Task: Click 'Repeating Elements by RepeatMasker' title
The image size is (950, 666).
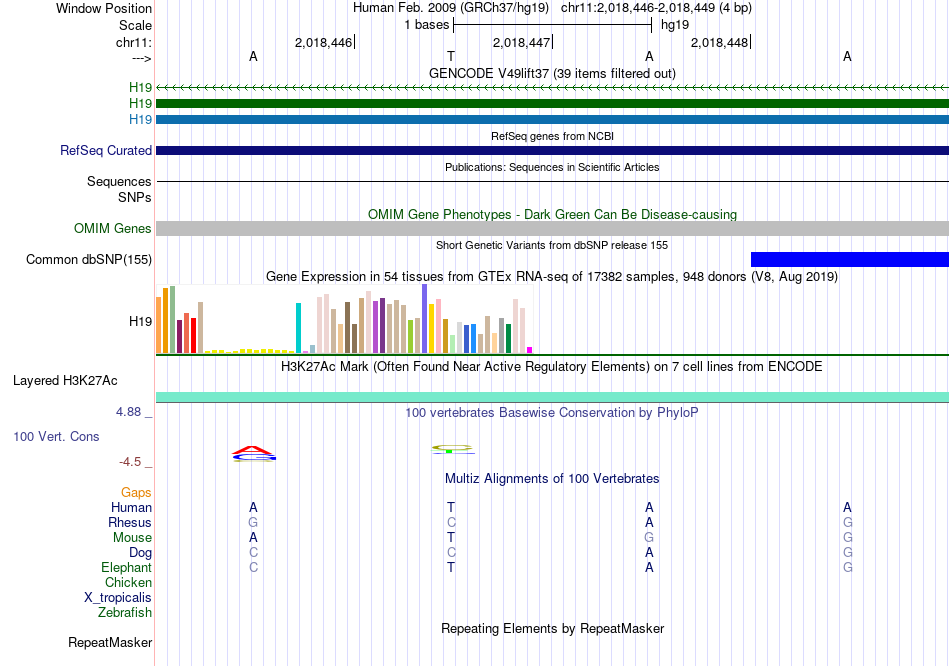Action: (552, 628)
